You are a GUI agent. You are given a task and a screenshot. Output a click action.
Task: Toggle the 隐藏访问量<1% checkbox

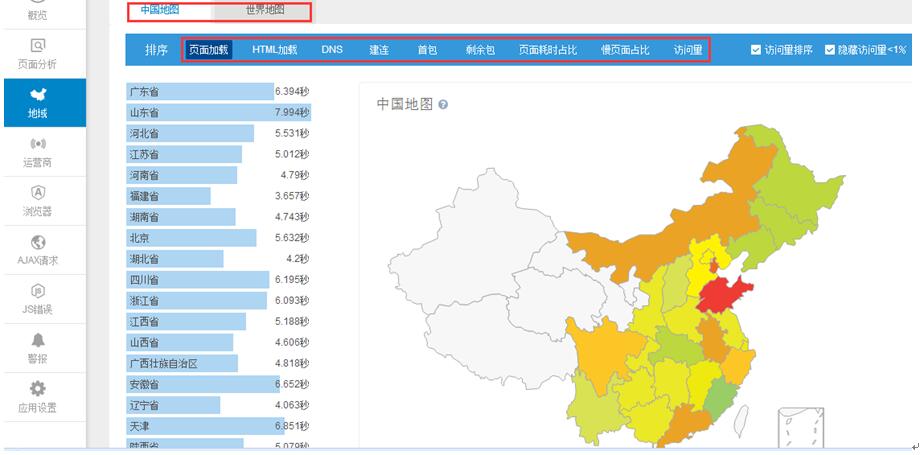pos(830,50)
